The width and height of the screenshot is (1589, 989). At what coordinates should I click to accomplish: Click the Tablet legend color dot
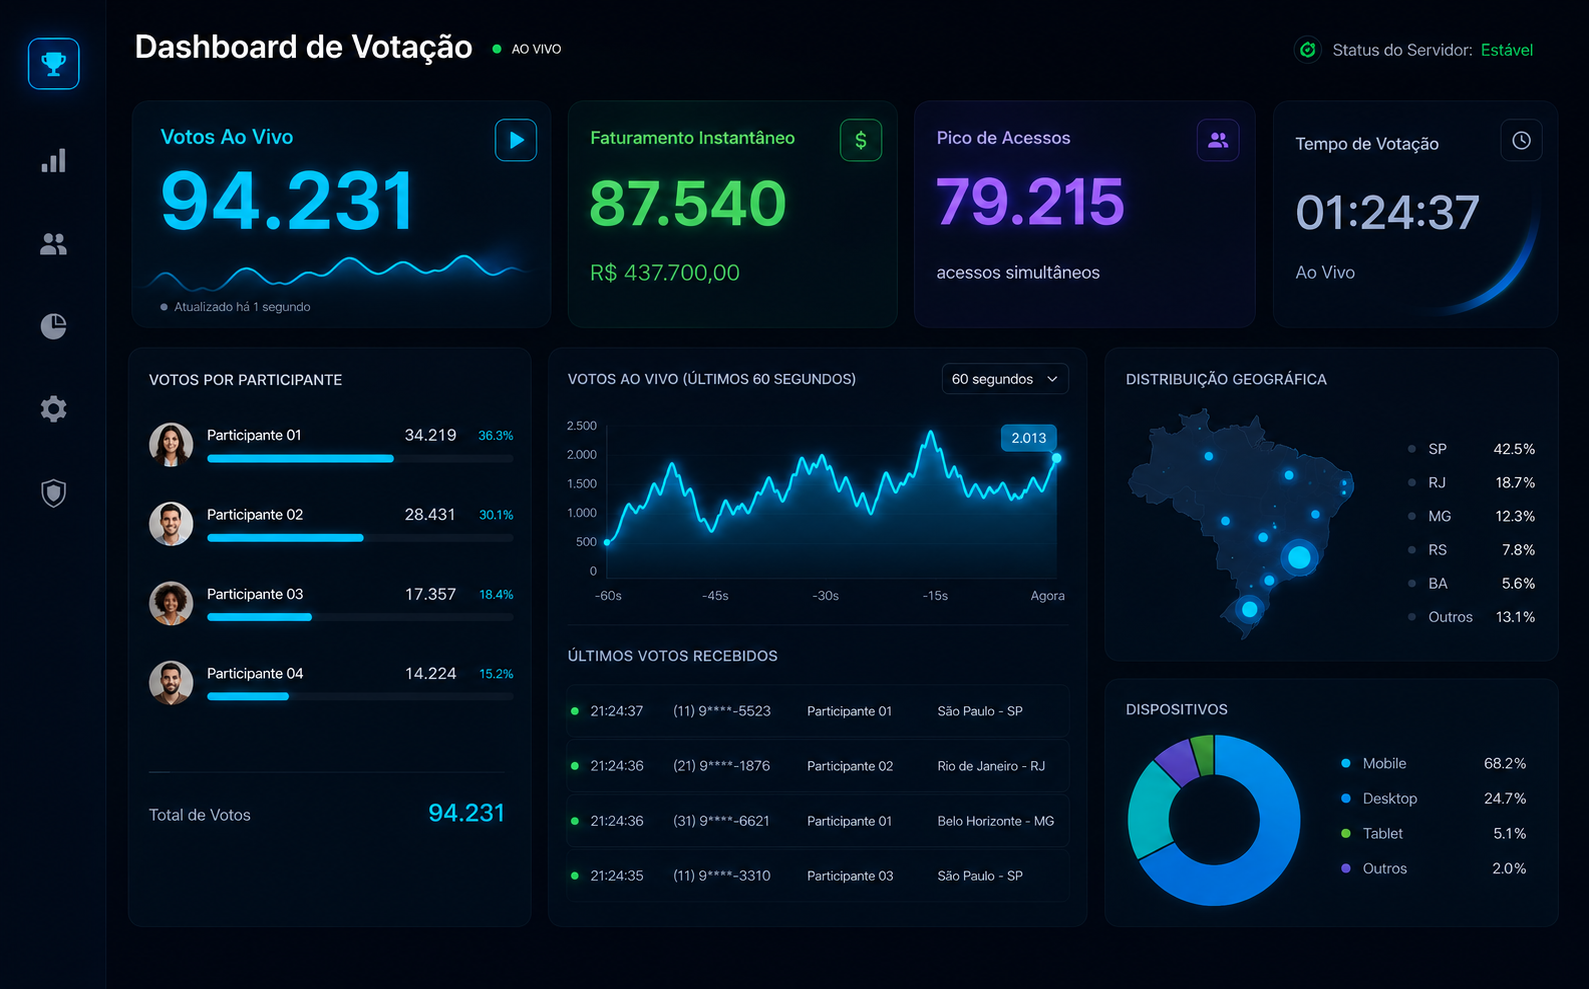(x=1346, y=833)
